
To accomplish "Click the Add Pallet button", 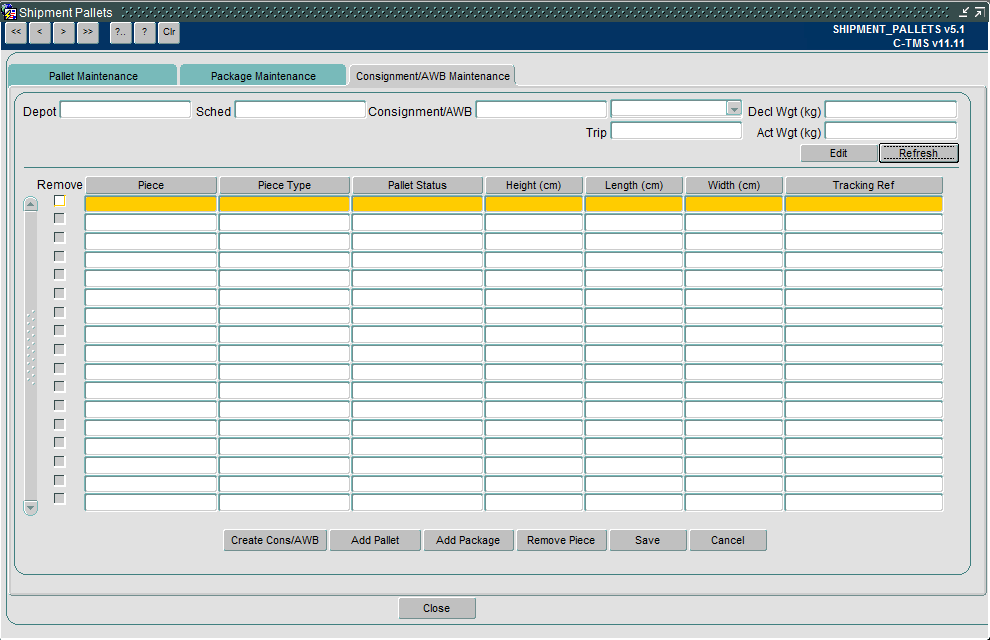I will pyautogui.click(x=375, y=540).
